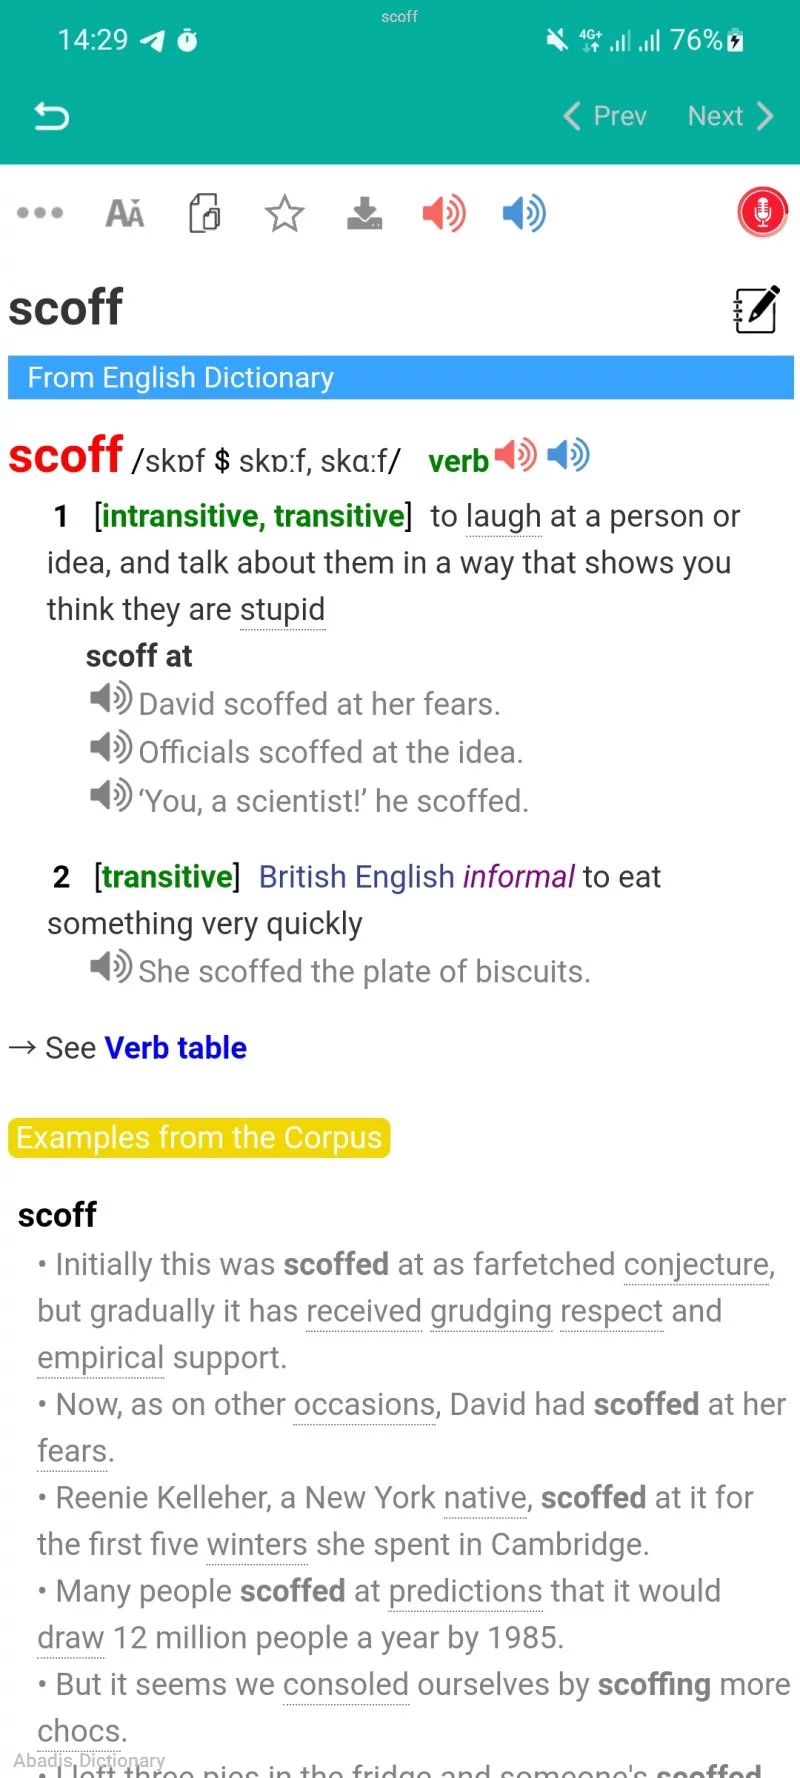Play American pronunciation with red speaker icon
Viewport: 800px width, 1778px height.
pos(444,212)
